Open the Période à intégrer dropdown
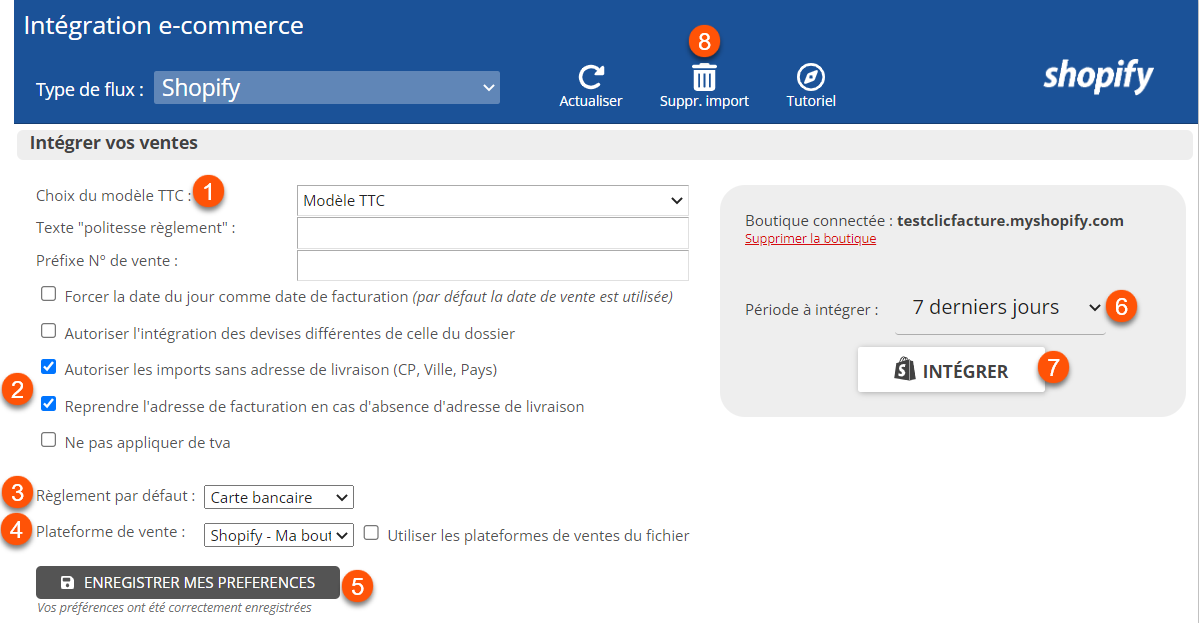Image resolution: width=1199 pixels, height=623 pixels. [1000, 307]
